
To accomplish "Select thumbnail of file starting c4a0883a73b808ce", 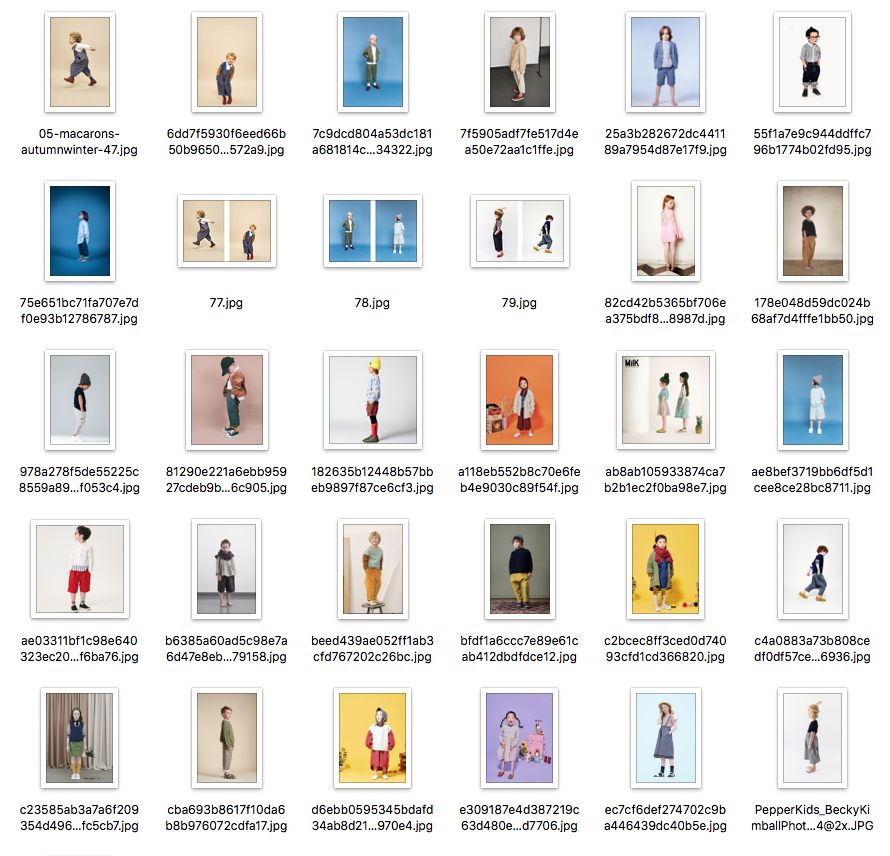I will (x=812, y=569).
